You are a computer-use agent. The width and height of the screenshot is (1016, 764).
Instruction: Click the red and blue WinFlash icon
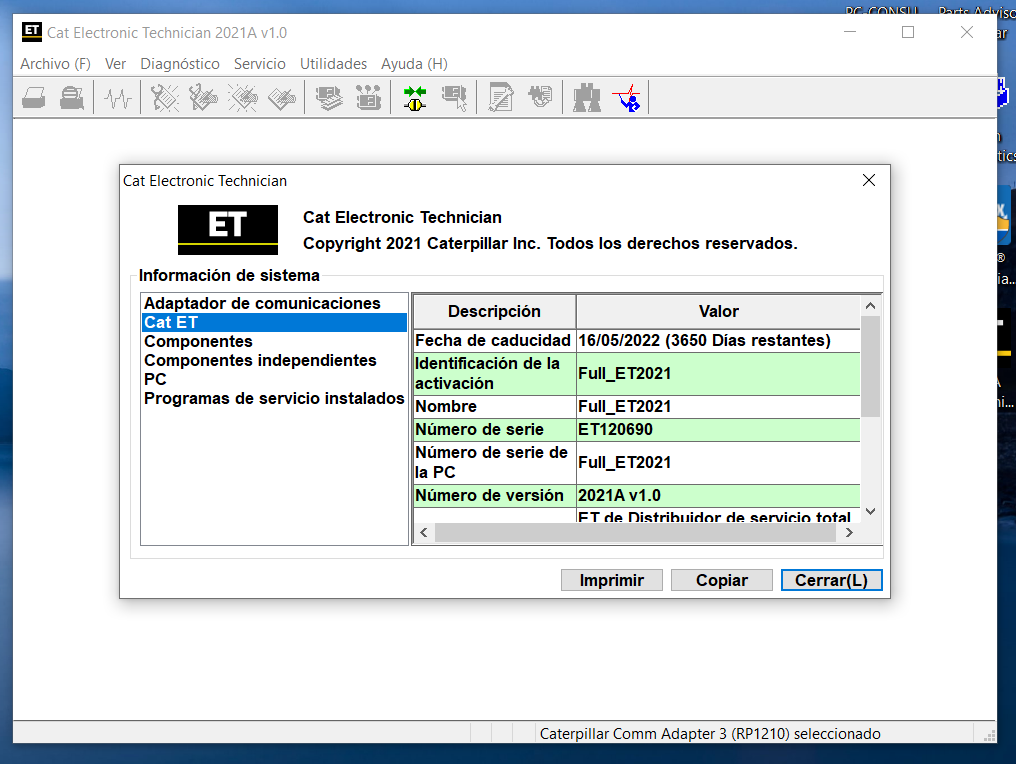(627, 98)
